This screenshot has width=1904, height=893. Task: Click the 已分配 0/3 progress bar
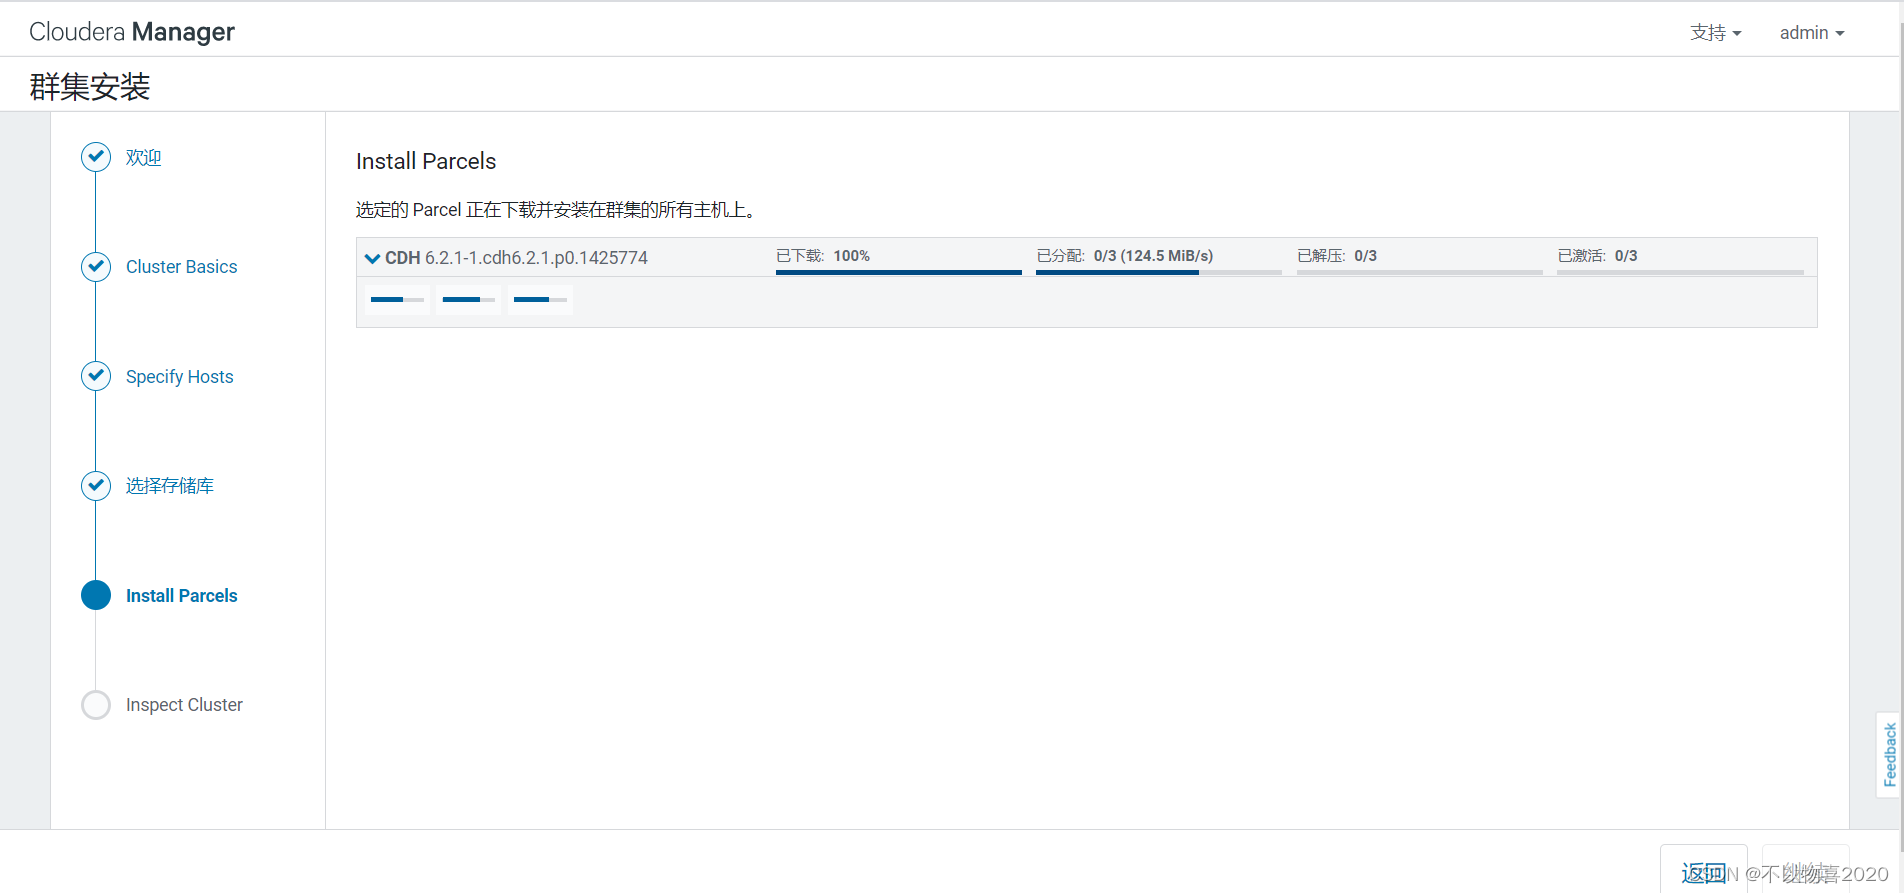pyautogui.click(x=1159, y=272)
